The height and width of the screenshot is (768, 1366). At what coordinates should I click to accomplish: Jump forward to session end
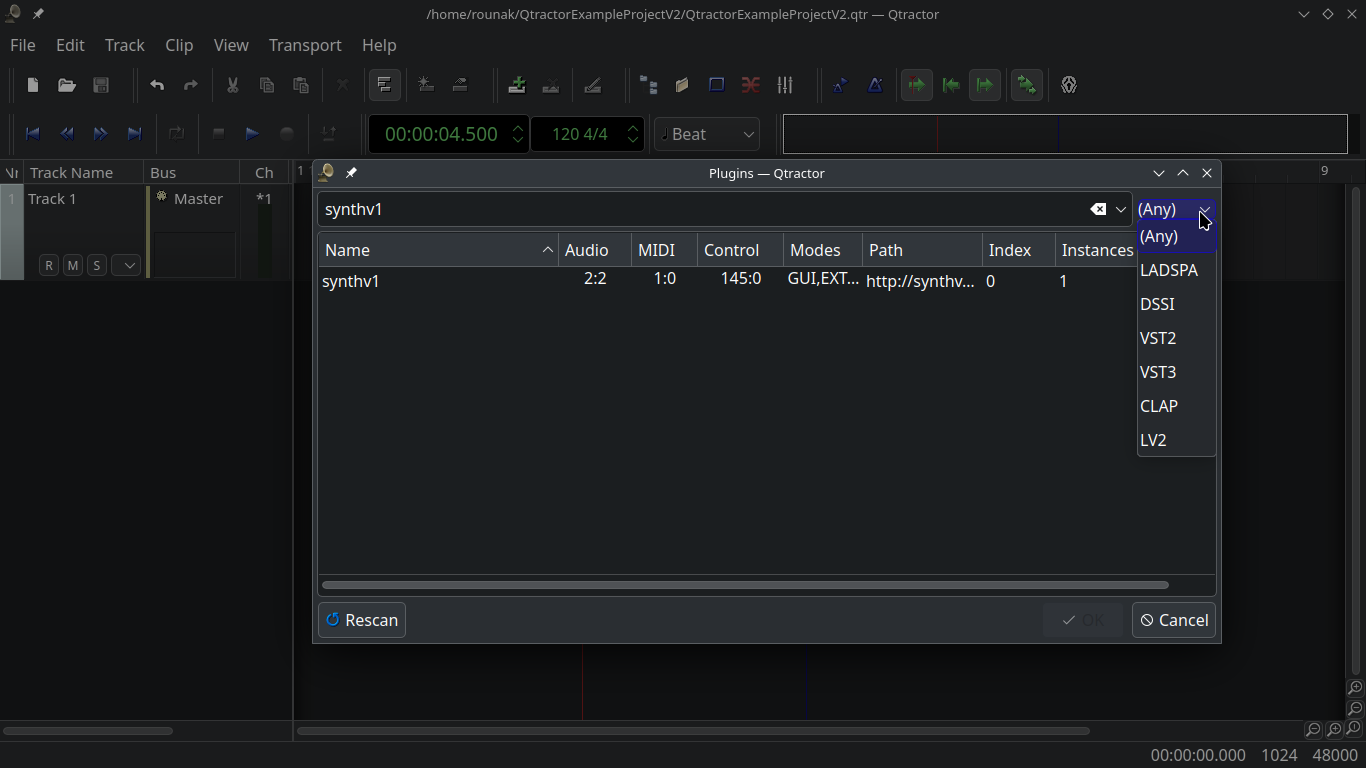point(134,134)
